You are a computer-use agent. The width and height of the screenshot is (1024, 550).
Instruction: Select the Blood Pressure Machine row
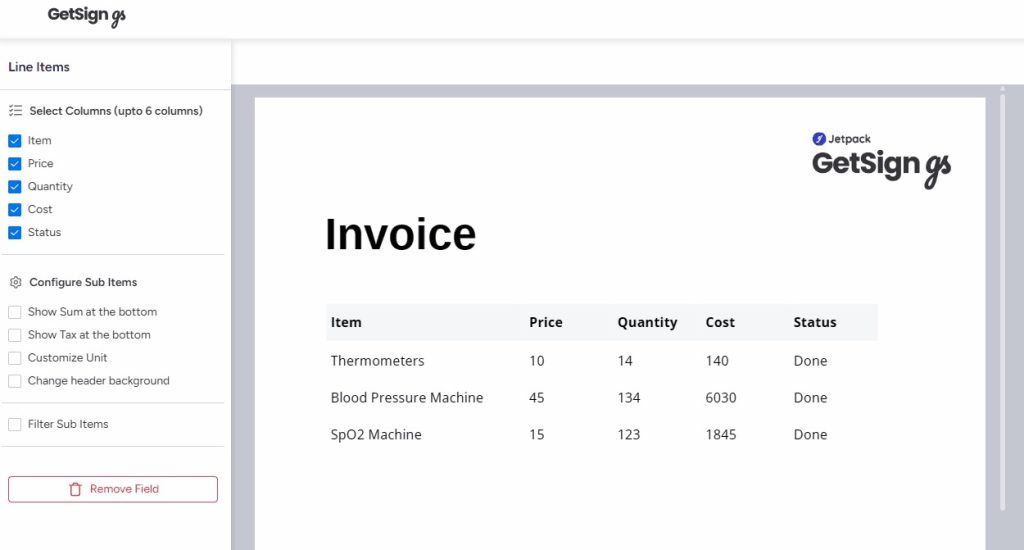(407, 398)
